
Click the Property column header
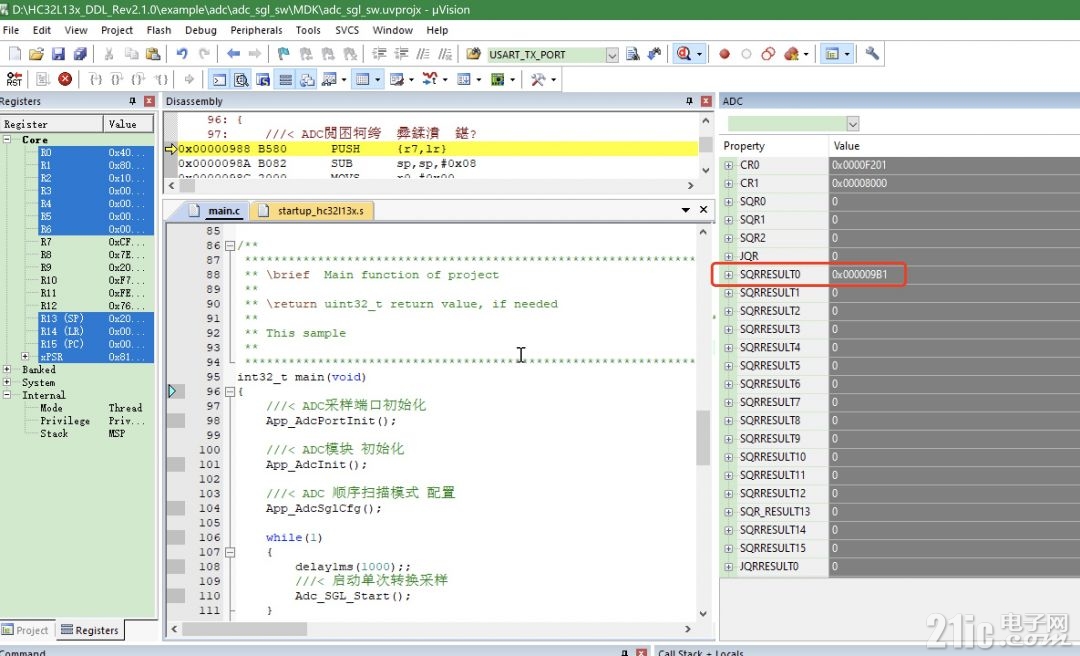[x=773, y=146]
